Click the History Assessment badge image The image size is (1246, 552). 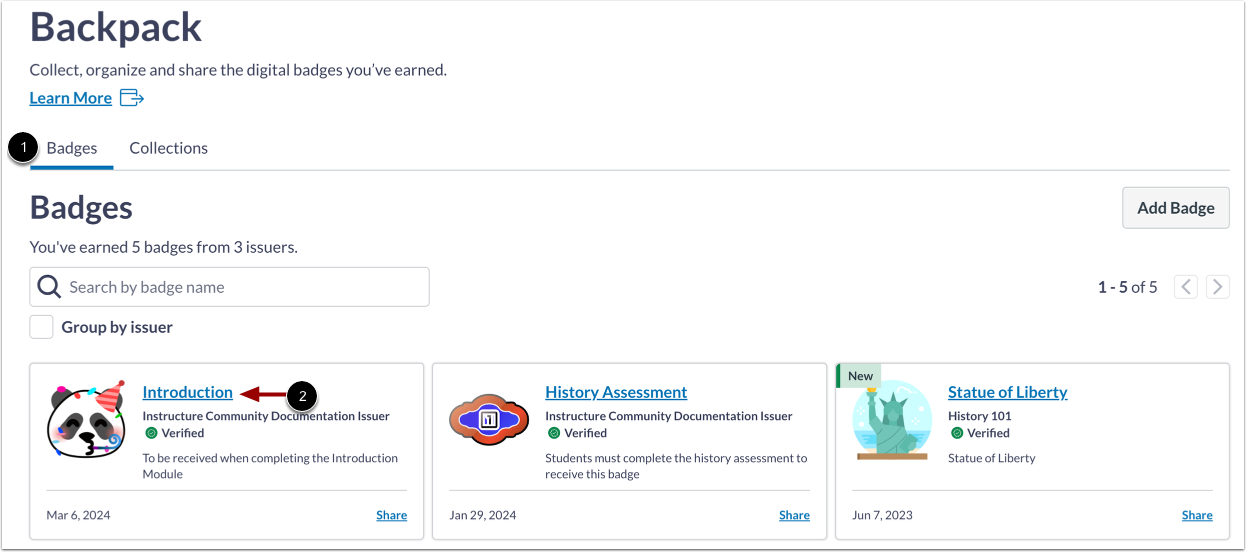tap(490, 420)
